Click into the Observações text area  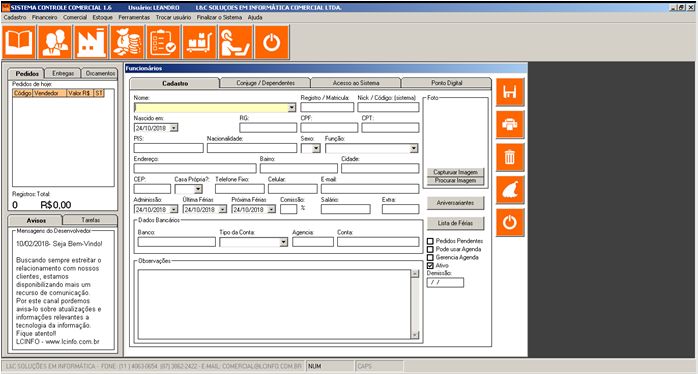coord(274,305)
